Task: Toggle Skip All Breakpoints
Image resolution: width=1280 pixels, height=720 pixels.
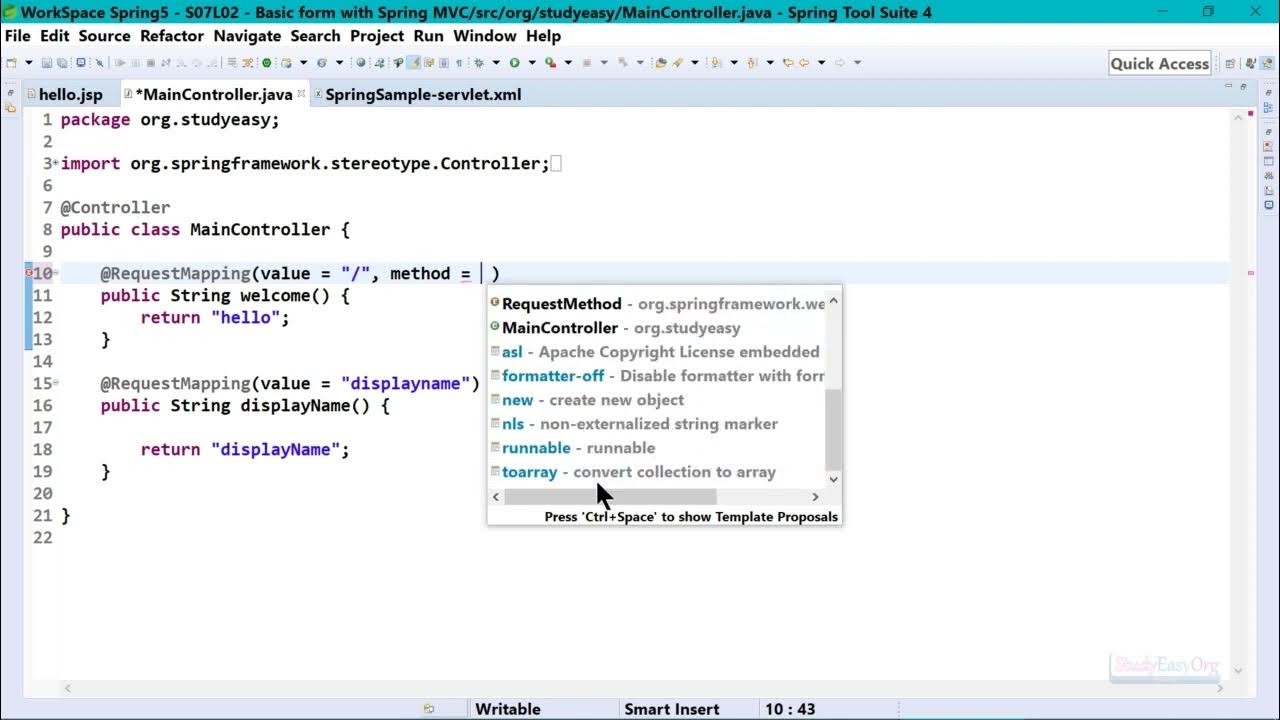Action: pyautogui.click(x=99, y=63)
